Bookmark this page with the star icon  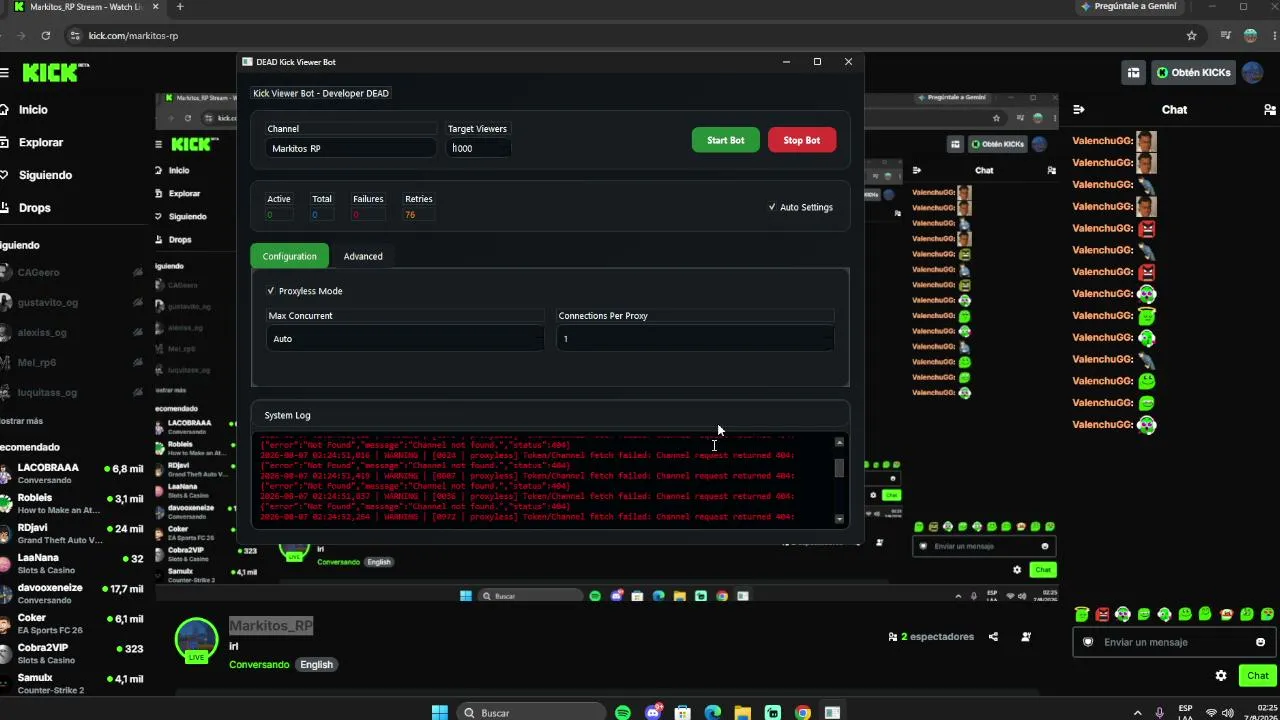[x=1191, y=36]
